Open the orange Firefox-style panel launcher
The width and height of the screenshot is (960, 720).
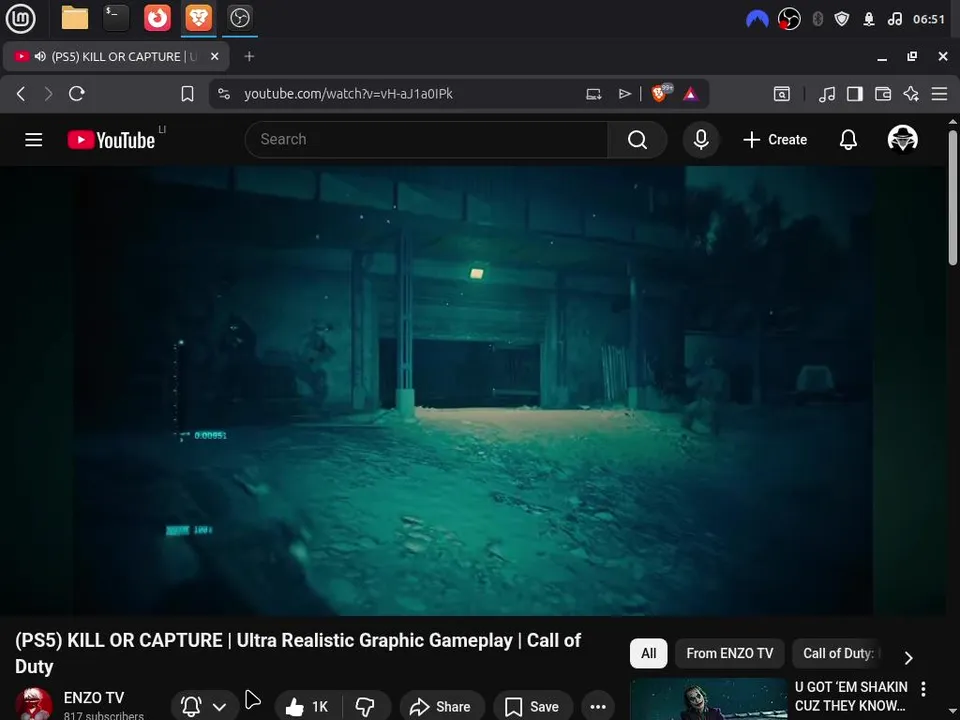157,18
